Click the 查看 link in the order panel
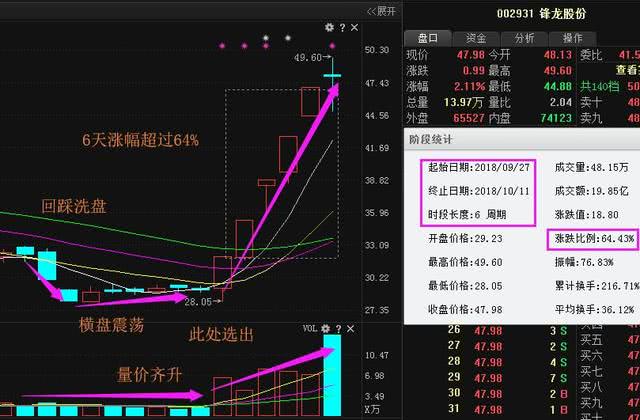 coord(627,70)
